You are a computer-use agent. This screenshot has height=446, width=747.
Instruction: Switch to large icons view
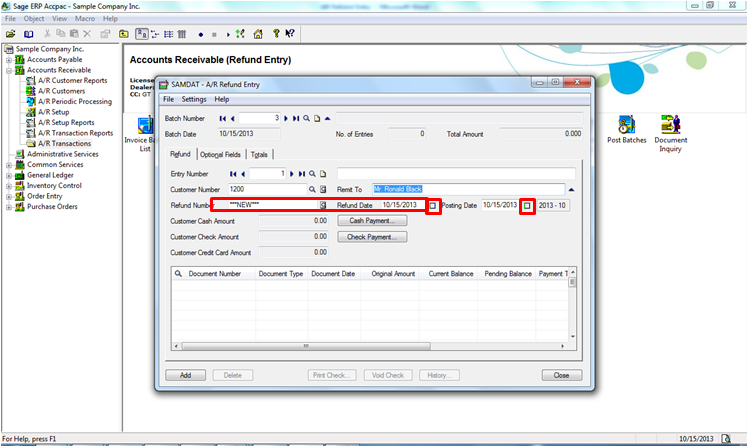pyautogui.click(x=141, y=34)
